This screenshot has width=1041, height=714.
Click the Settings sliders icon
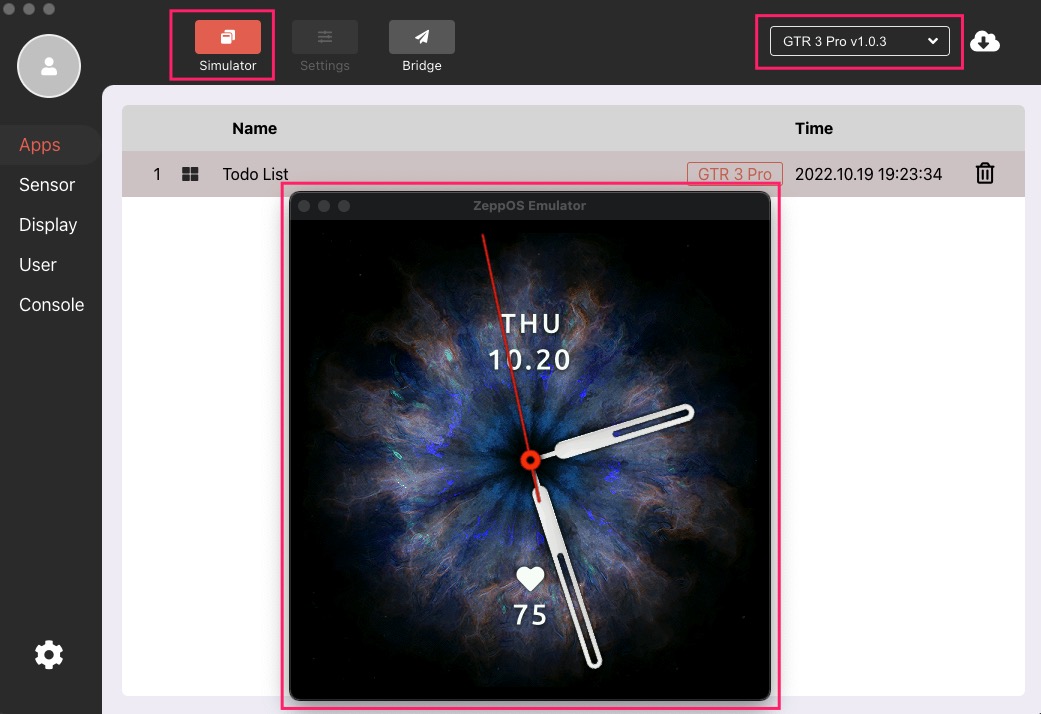324,37
